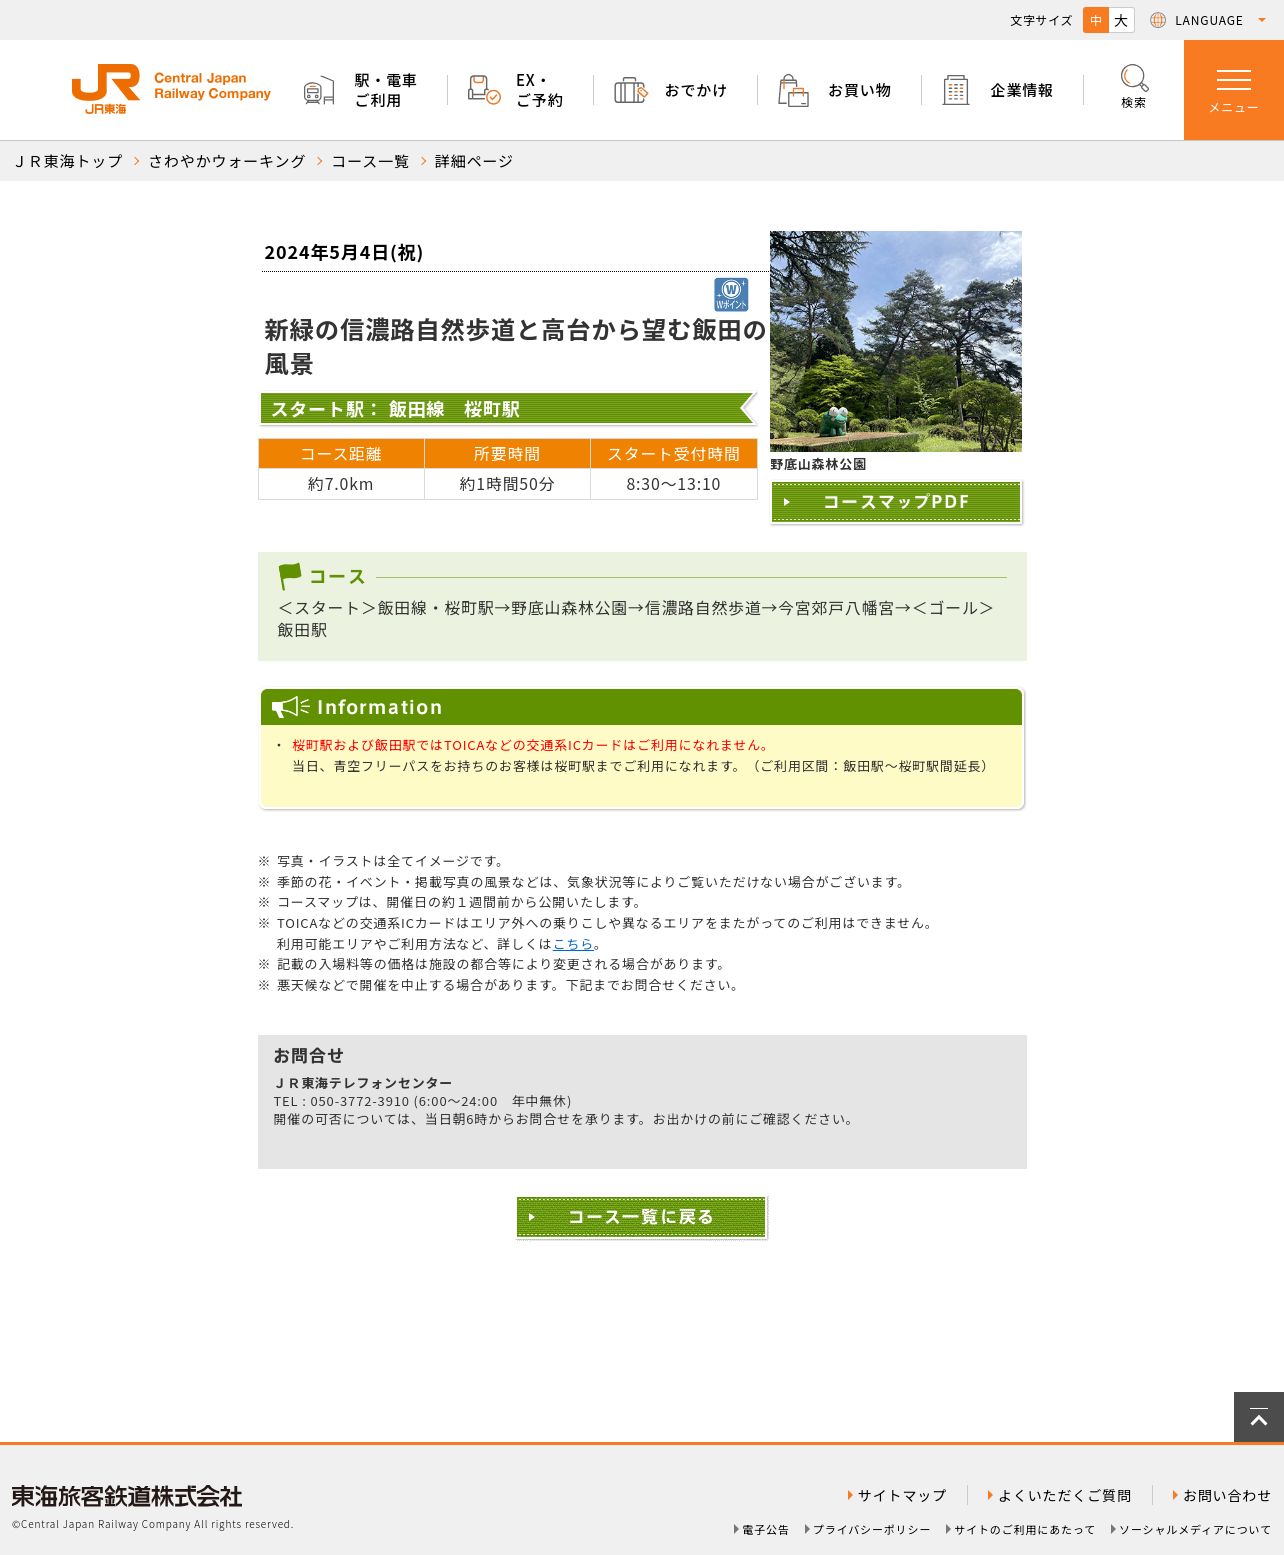Open the お問い合わせ footer link
Image resolution: width=1284 pixels, height=1555 pixels.
click(1226, 1496)
